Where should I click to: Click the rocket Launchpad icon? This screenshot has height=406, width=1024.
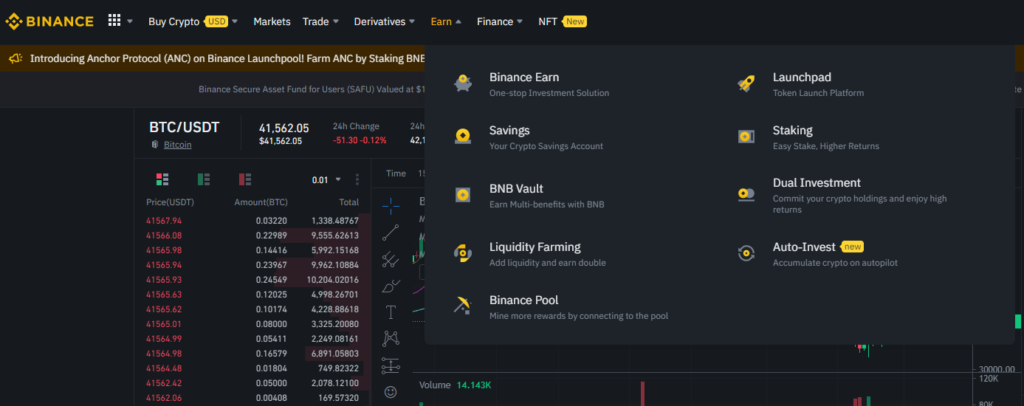[746, 84]
